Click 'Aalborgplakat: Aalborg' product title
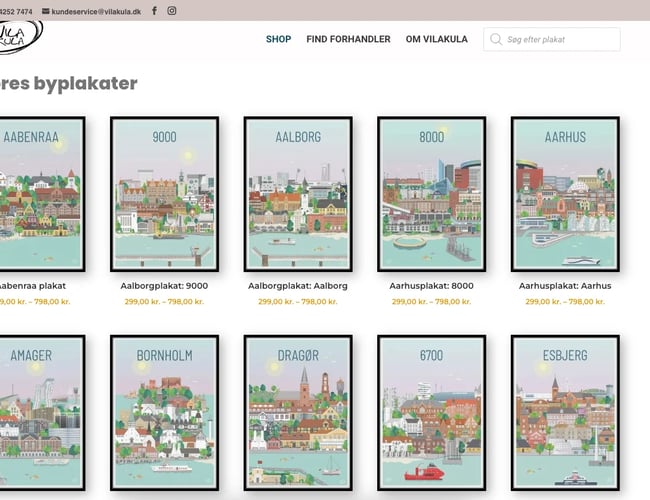 point(298,286)
